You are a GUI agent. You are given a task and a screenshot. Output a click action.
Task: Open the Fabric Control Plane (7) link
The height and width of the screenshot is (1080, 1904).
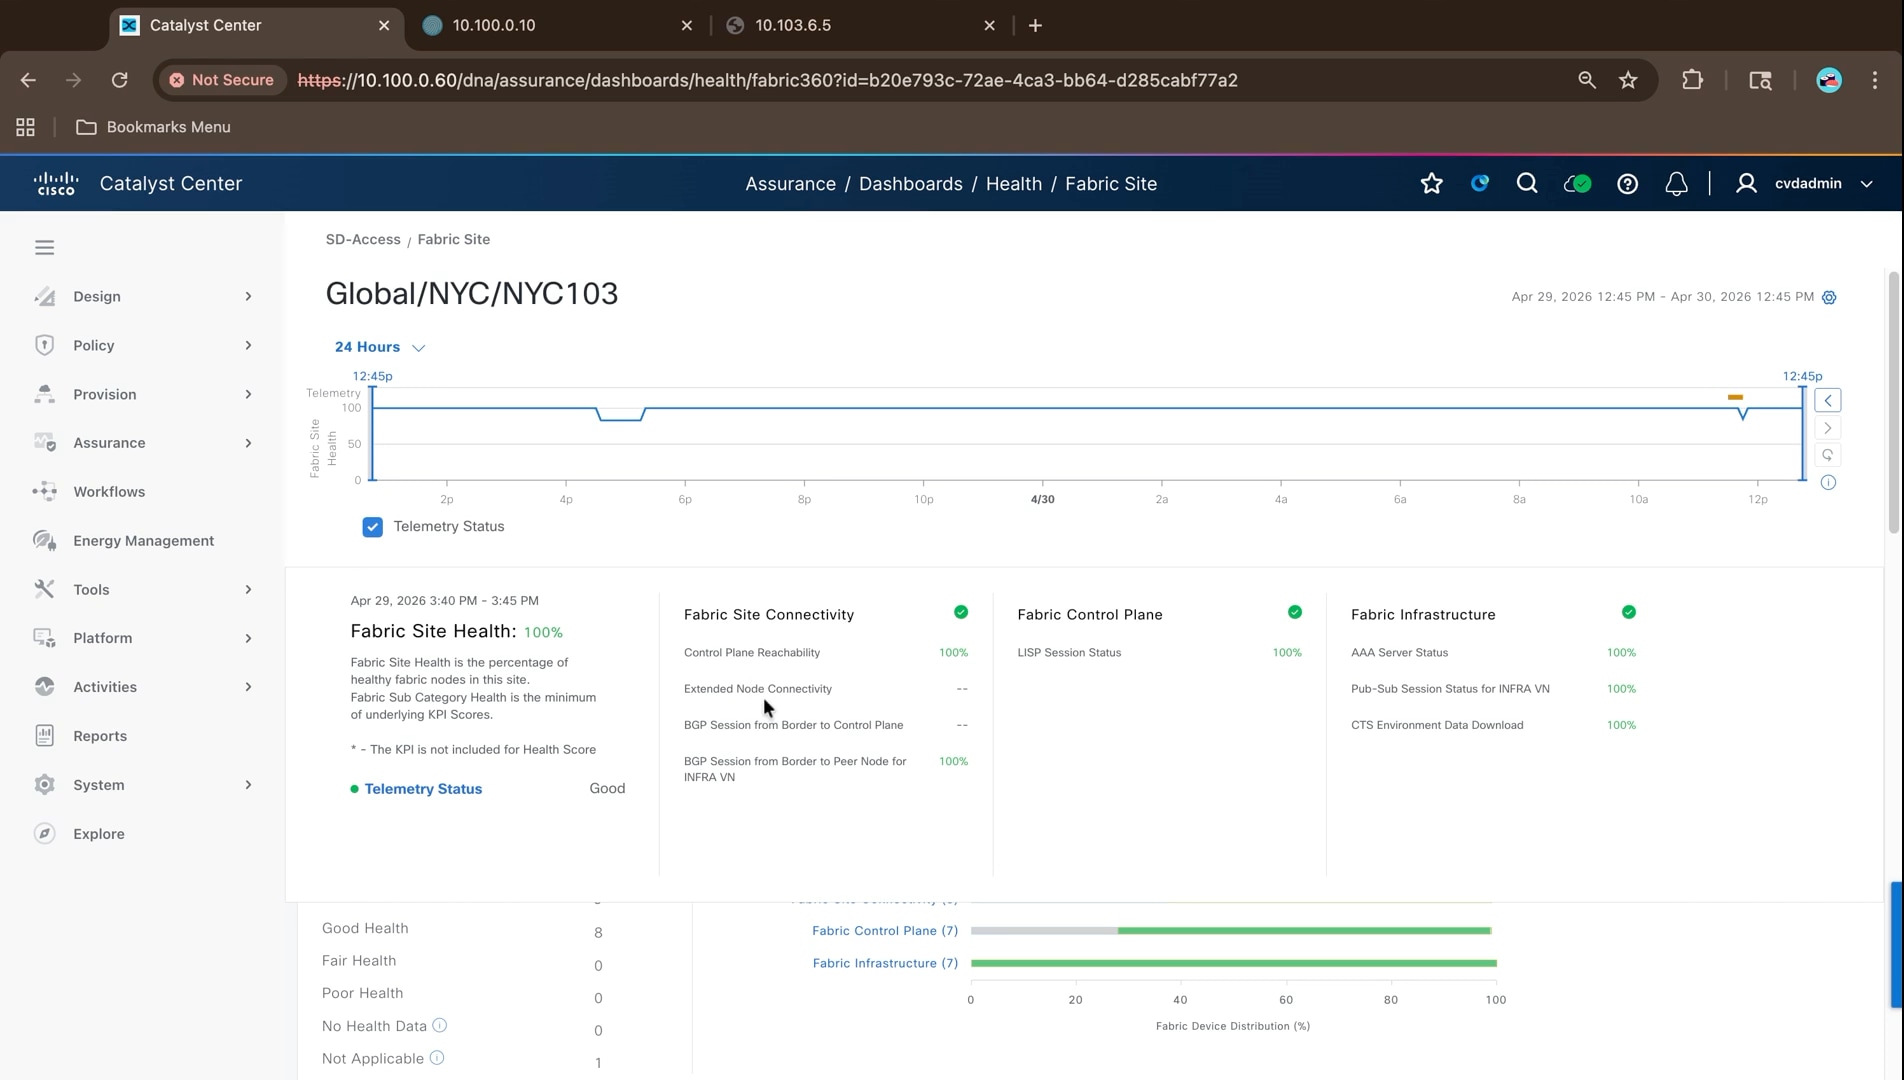(885, 931)
